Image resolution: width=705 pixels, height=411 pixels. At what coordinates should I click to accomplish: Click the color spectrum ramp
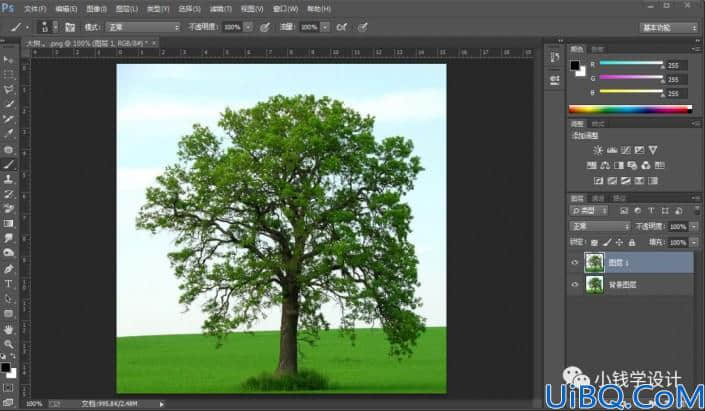[x=630, y=109]
